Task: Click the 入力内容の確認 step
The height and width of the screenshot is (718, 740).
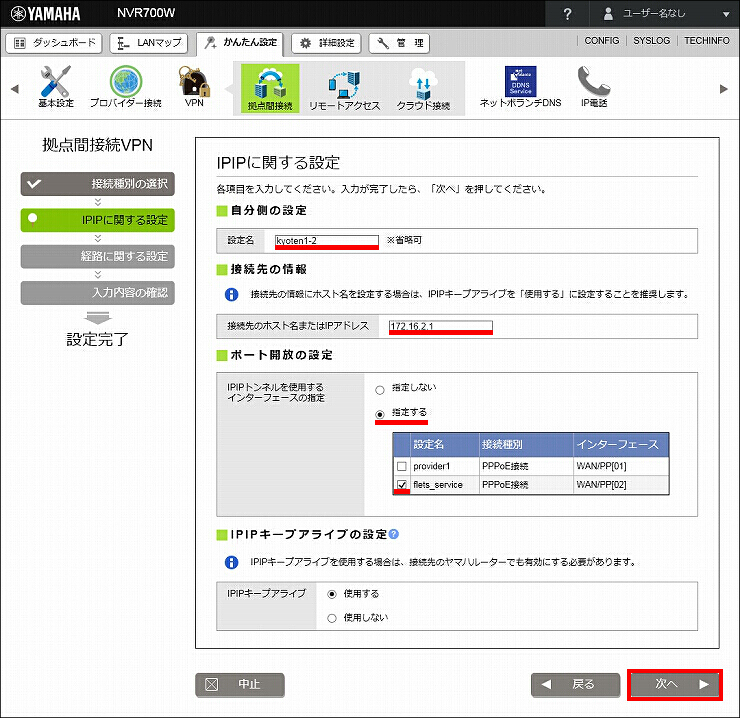Action: tap(98, 293)
